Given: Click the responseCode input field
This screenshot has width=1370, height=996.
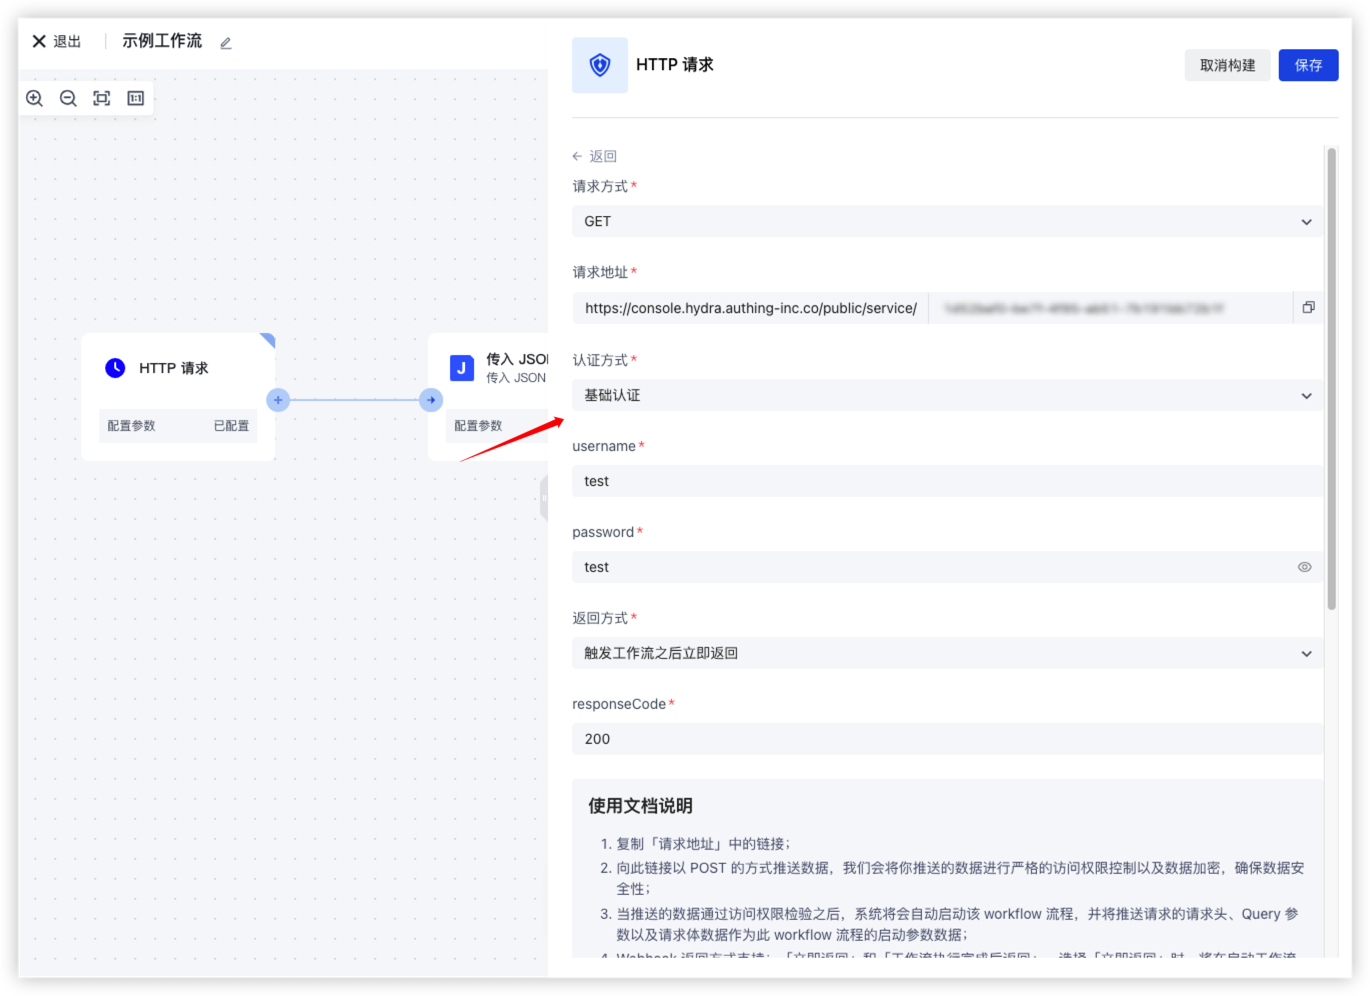Looking at the screenshot, I should click(x=946, y=740).
